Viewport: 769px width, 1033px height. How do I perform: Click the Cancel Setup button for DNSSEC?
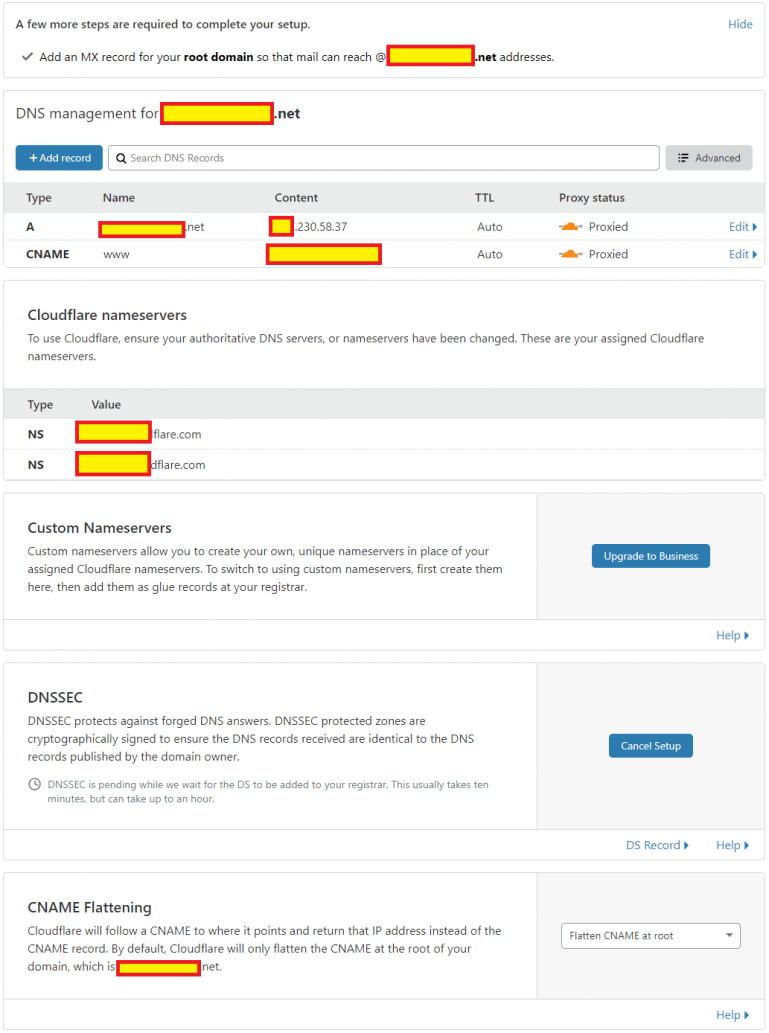coord(650,746)
